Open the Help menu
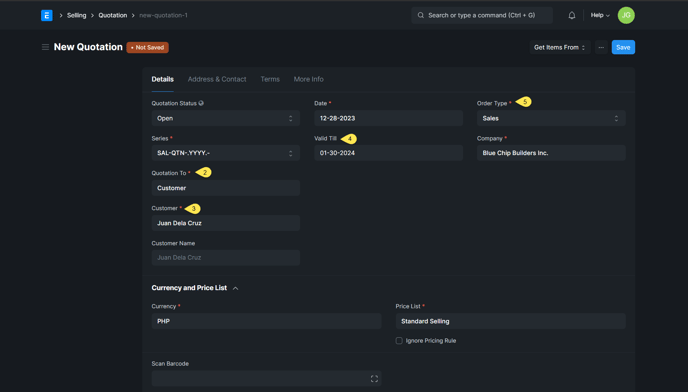This screenshot has height=392, width=688. point(600,15)
